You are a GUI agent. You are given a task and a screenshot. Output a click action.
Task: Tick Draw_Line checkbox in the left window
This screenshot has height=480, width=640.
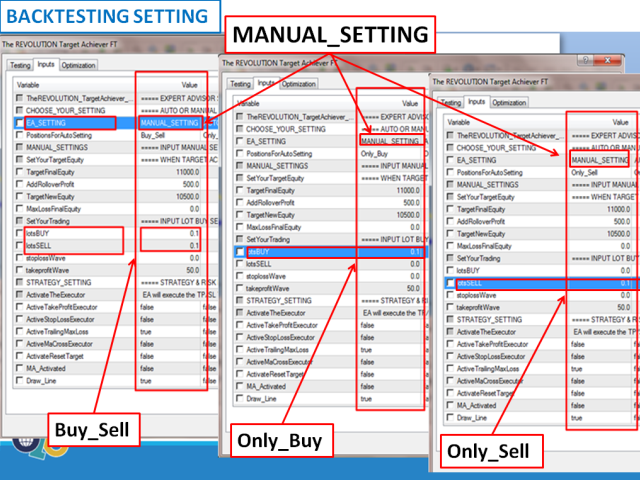click(x=19, y=380)
